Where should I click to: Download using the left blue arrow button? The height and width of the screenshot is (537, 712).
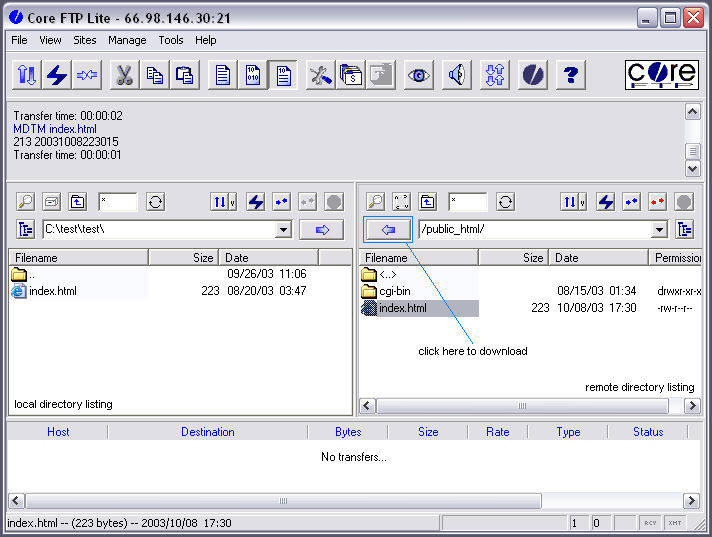click(x=389, y=230)
